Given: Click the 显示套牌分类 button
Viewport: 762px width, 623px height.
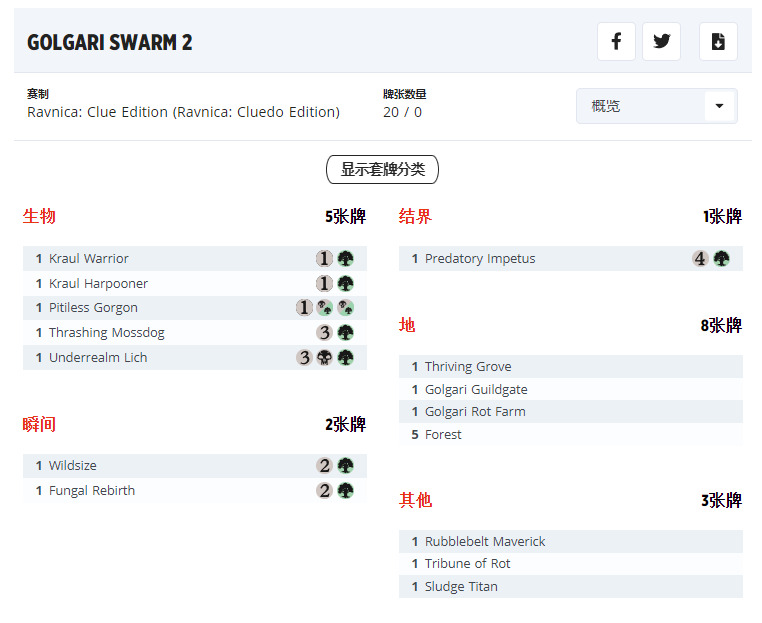Looking at the screenshot, I should tap(382, 170).
